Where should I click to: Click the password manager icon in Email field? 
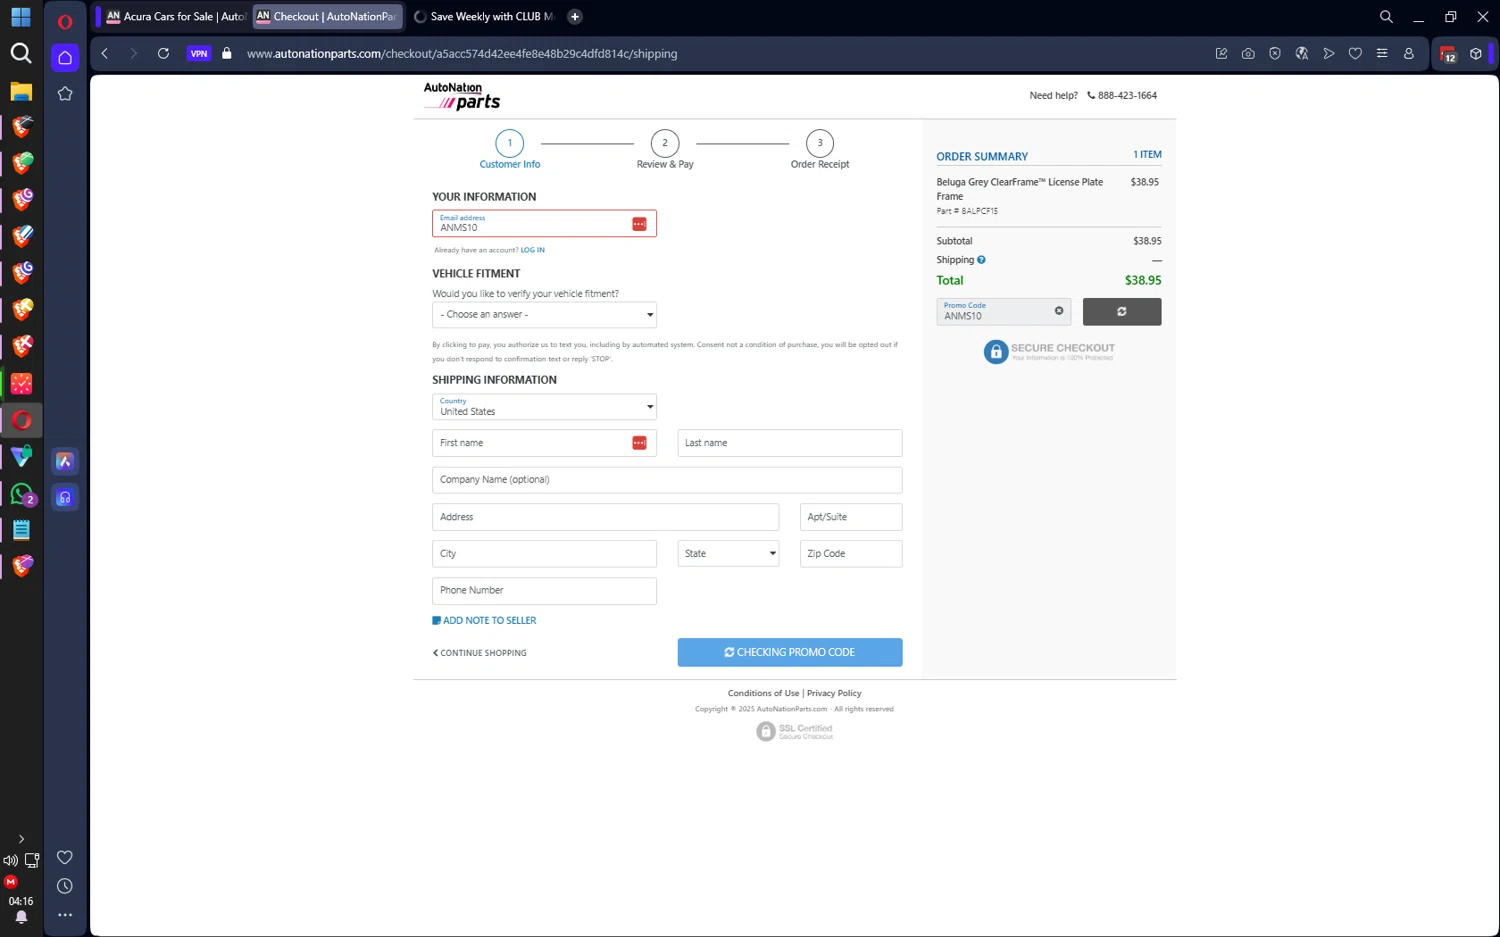[x=639, y=224]
